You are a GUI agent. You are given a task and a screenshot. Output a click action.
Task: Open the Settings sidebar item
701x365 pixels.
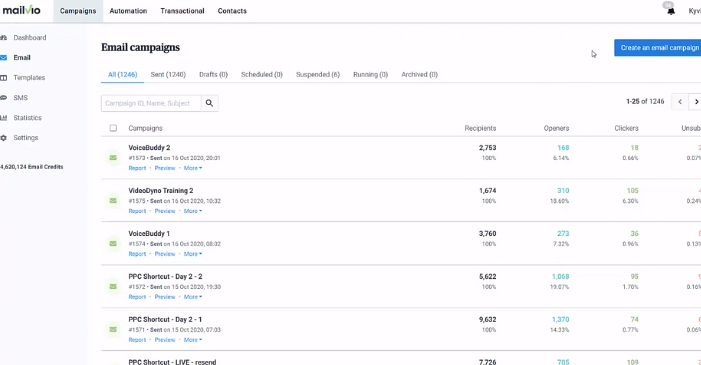(x=25, y=138)
